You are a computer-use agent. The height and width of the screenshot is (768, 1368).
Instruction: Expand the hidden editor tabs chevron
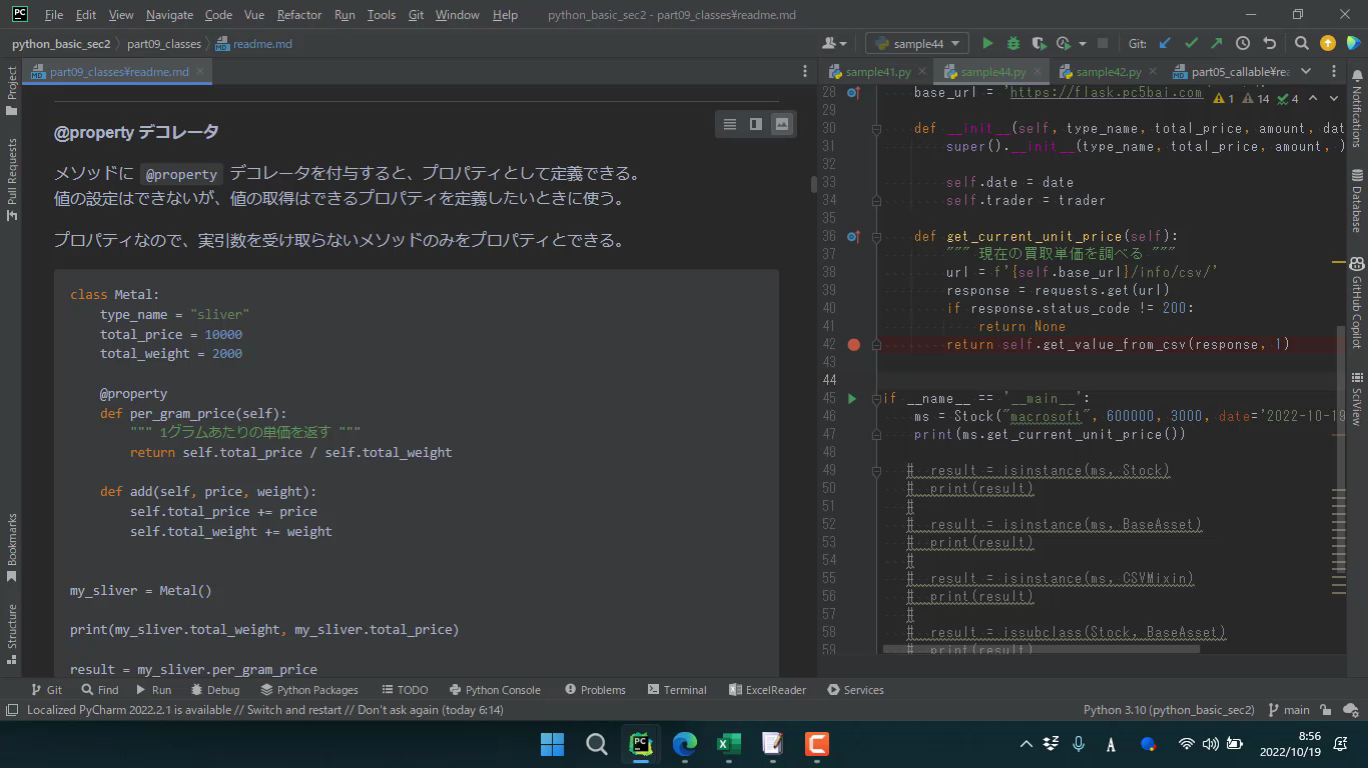(x=1305, y=71)
